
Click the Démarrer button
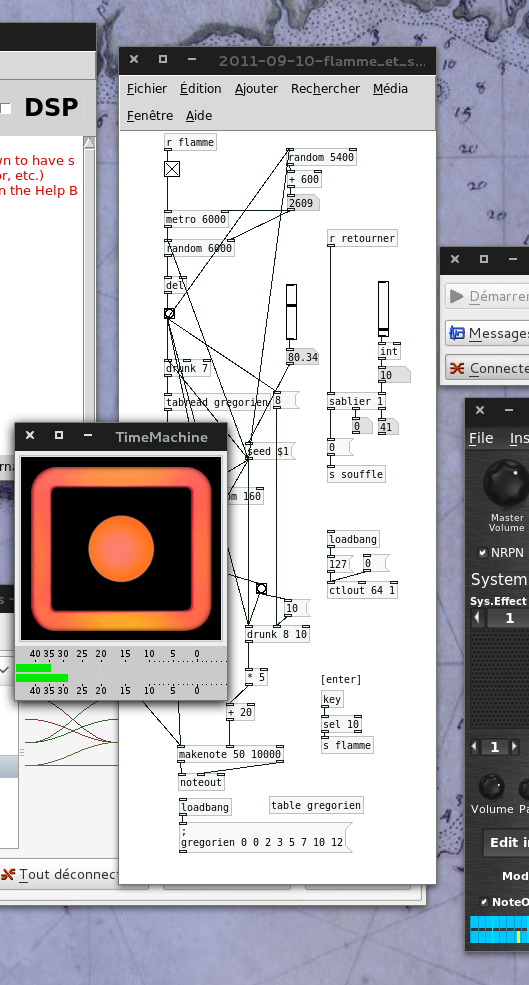click(488, 296)
